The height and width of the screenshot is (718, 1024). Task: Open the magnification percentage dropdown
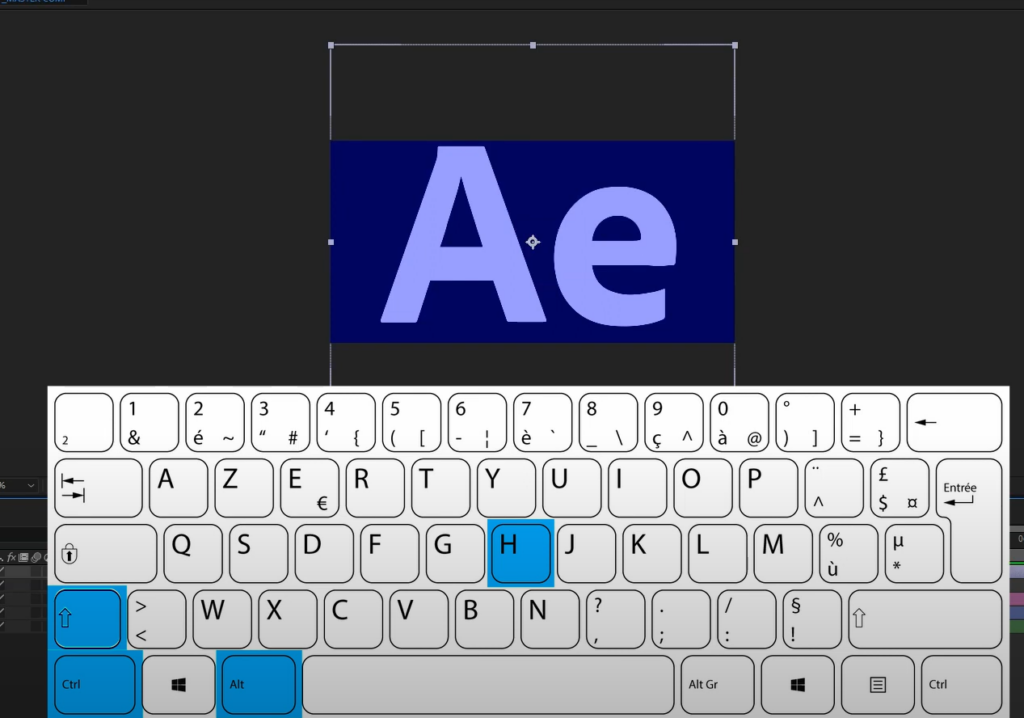tap(18, 485)
